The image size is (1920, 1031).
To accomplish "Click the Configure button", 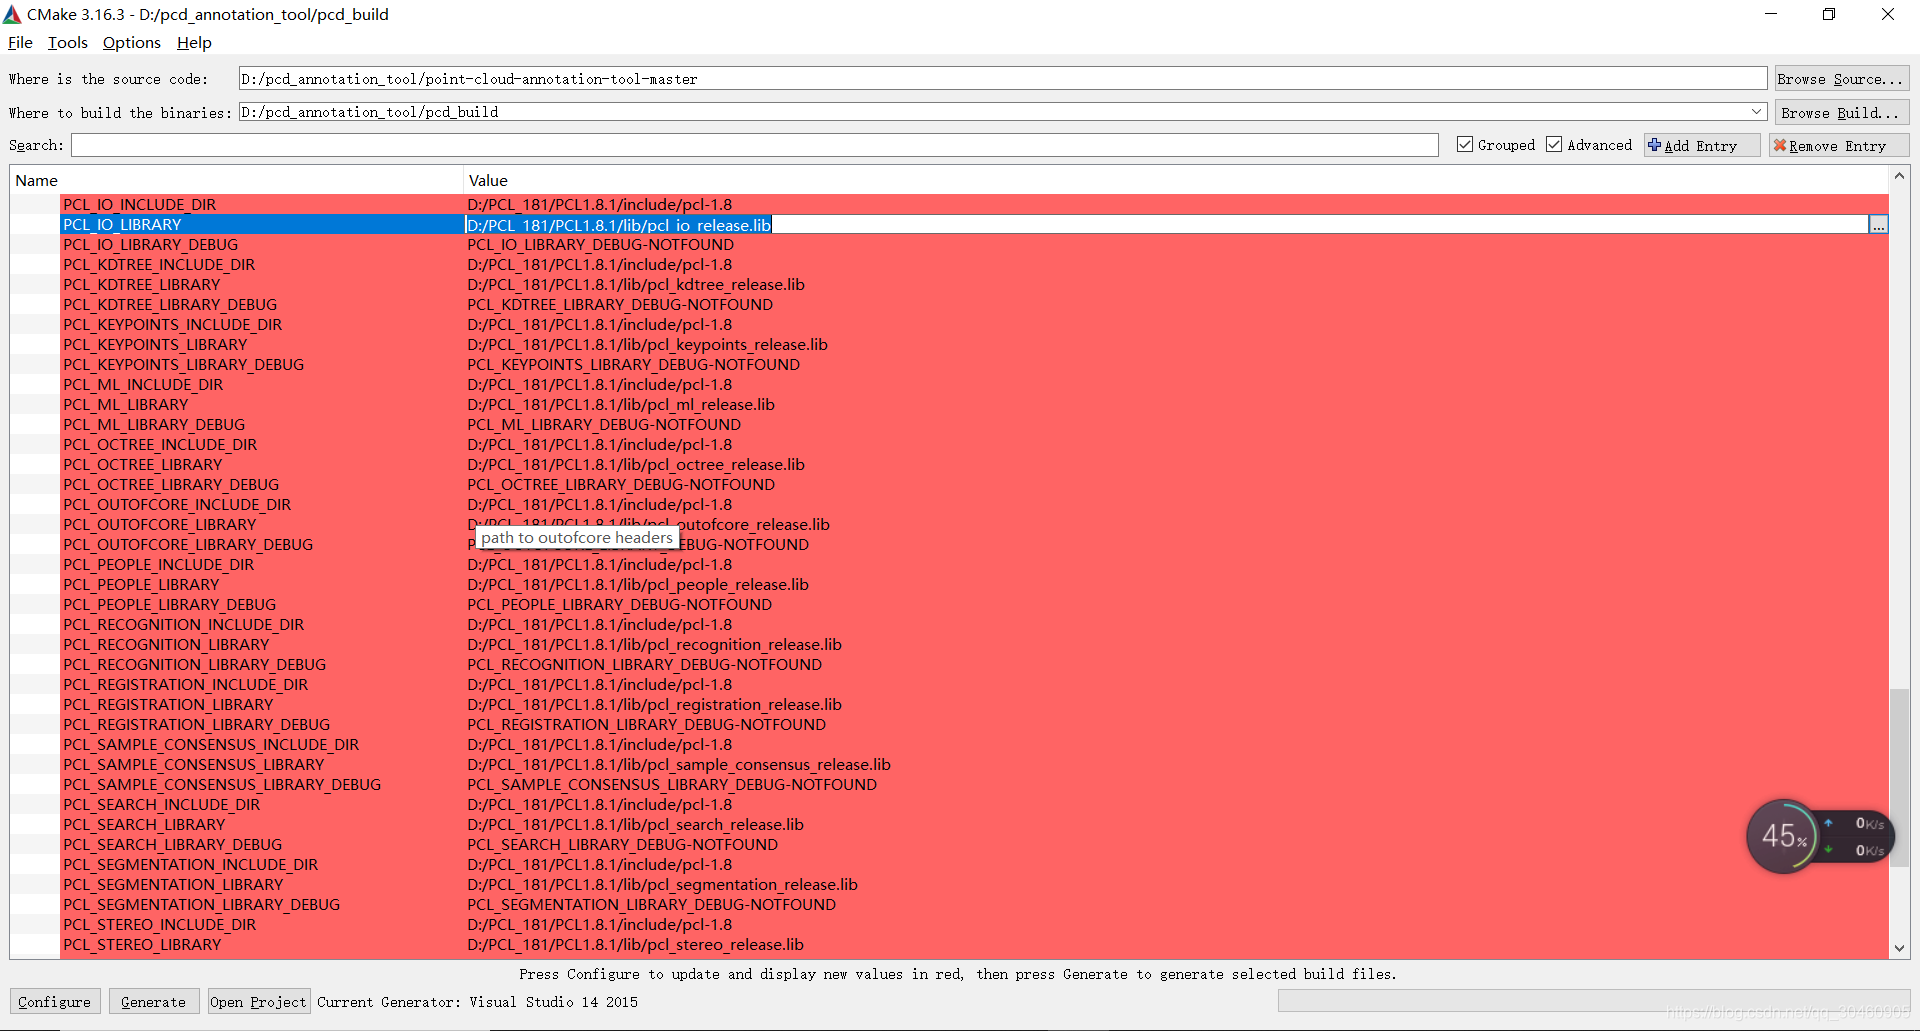I will (x=55, y=1002).
